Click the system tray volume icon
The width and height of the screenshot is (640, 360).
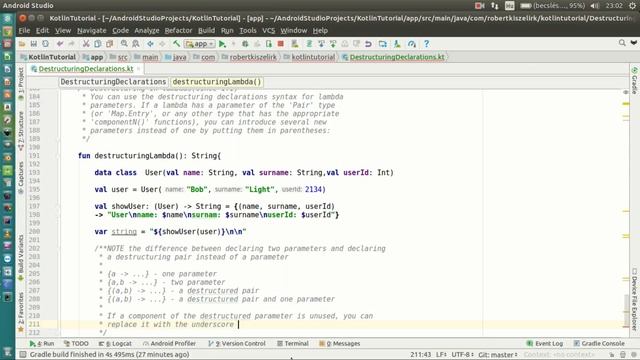595,6
